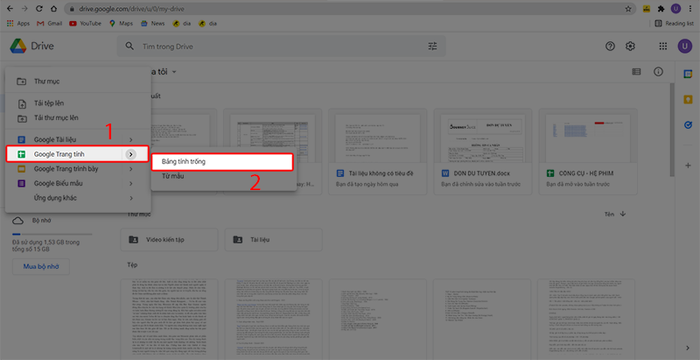Switch to list layout view icon

tap(636, 71)
